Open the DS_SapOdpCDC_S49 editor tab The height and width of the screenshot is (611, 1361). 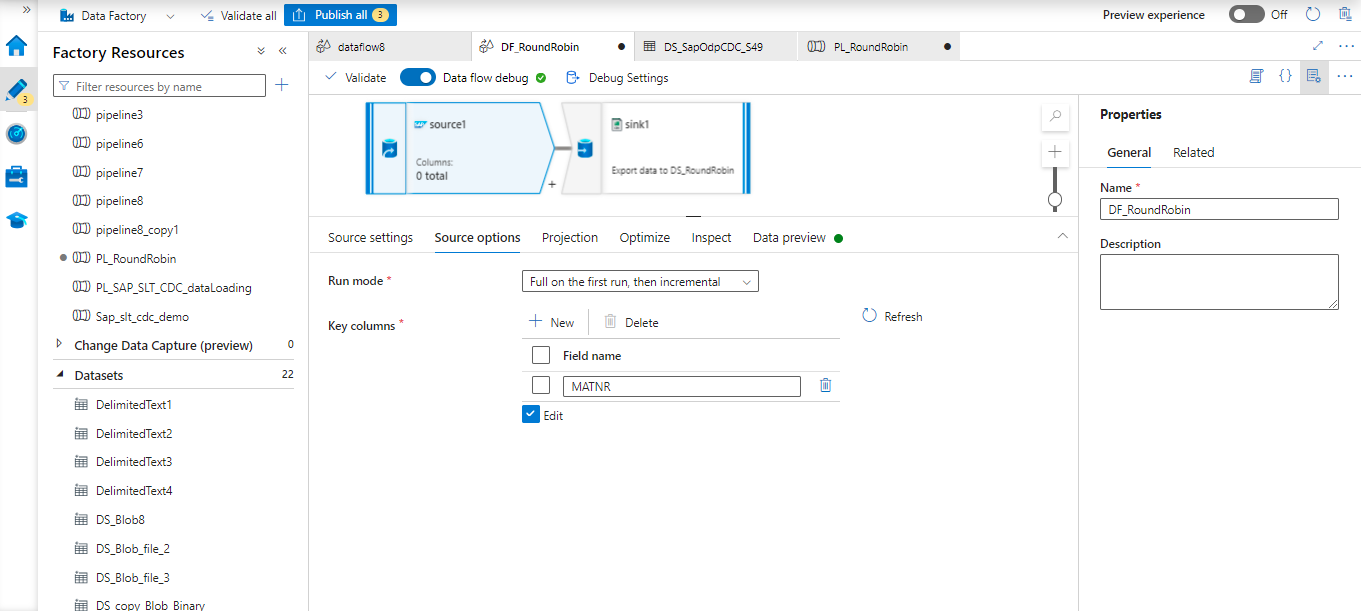[714, 47]
